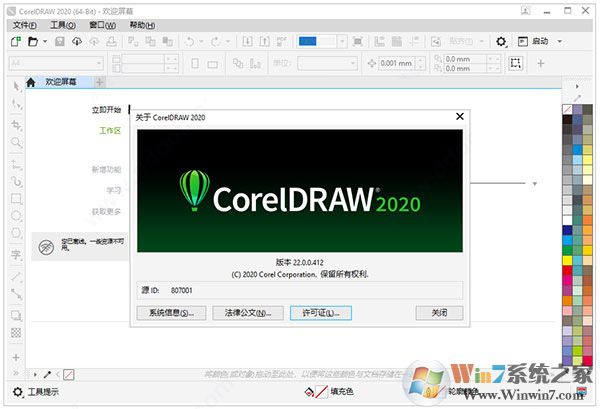
Task: Click the cloud upload icon
Action: tap(94, 41)
